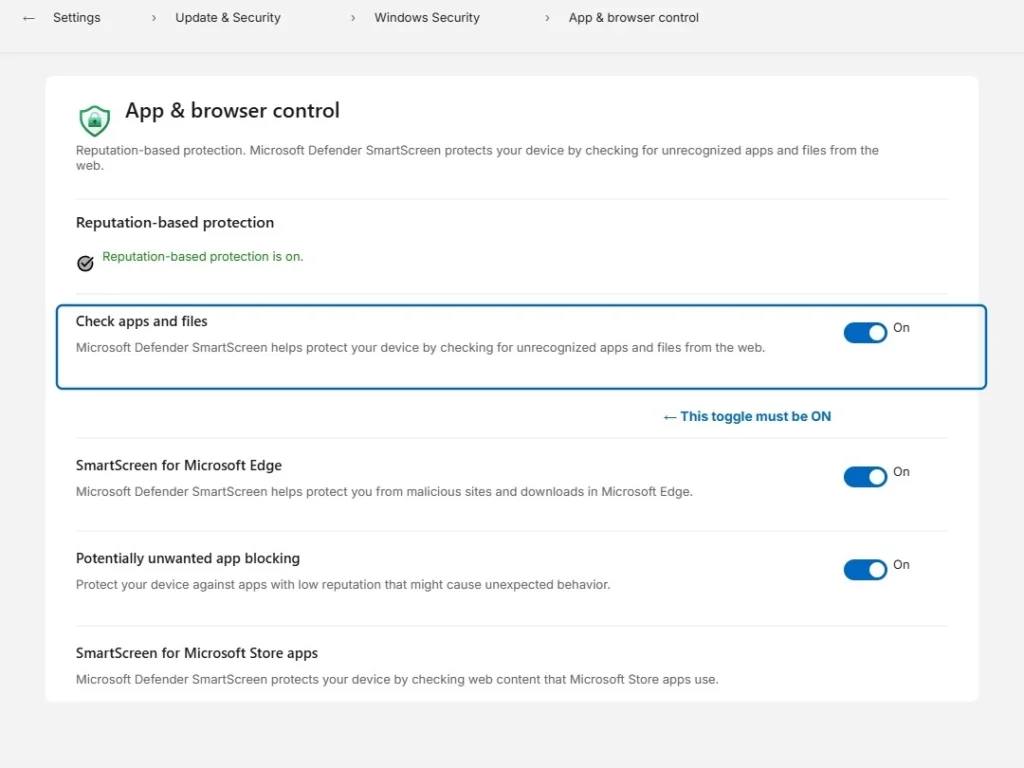Viewport: 1024px width, 768px height.
Task: Click the back arrow next to Settings
Action: coord(29,18)
